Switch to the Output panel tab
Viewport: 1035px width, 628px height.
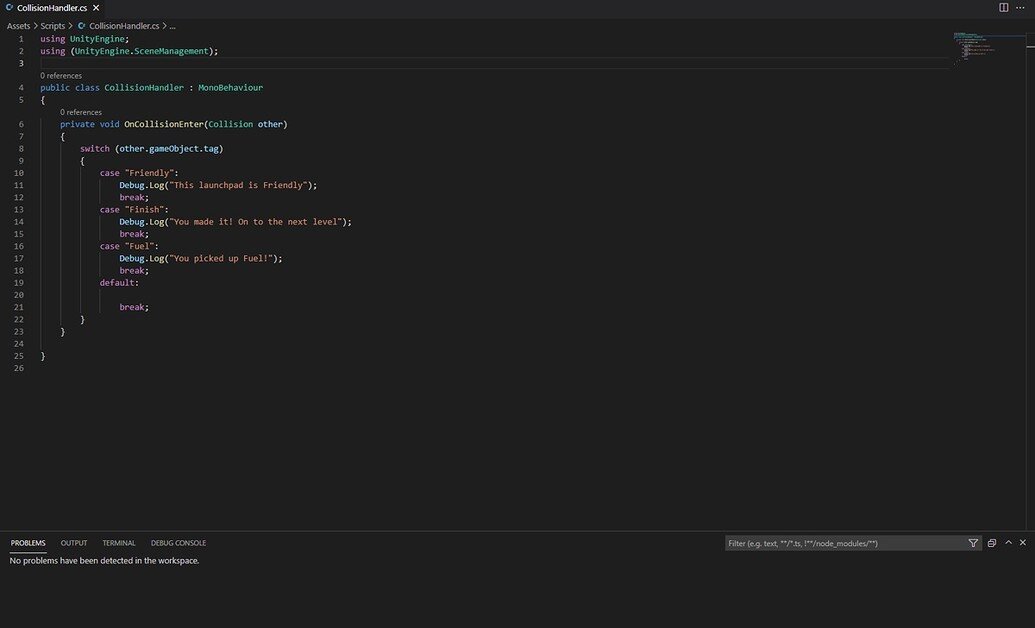[x=74, y=543]
